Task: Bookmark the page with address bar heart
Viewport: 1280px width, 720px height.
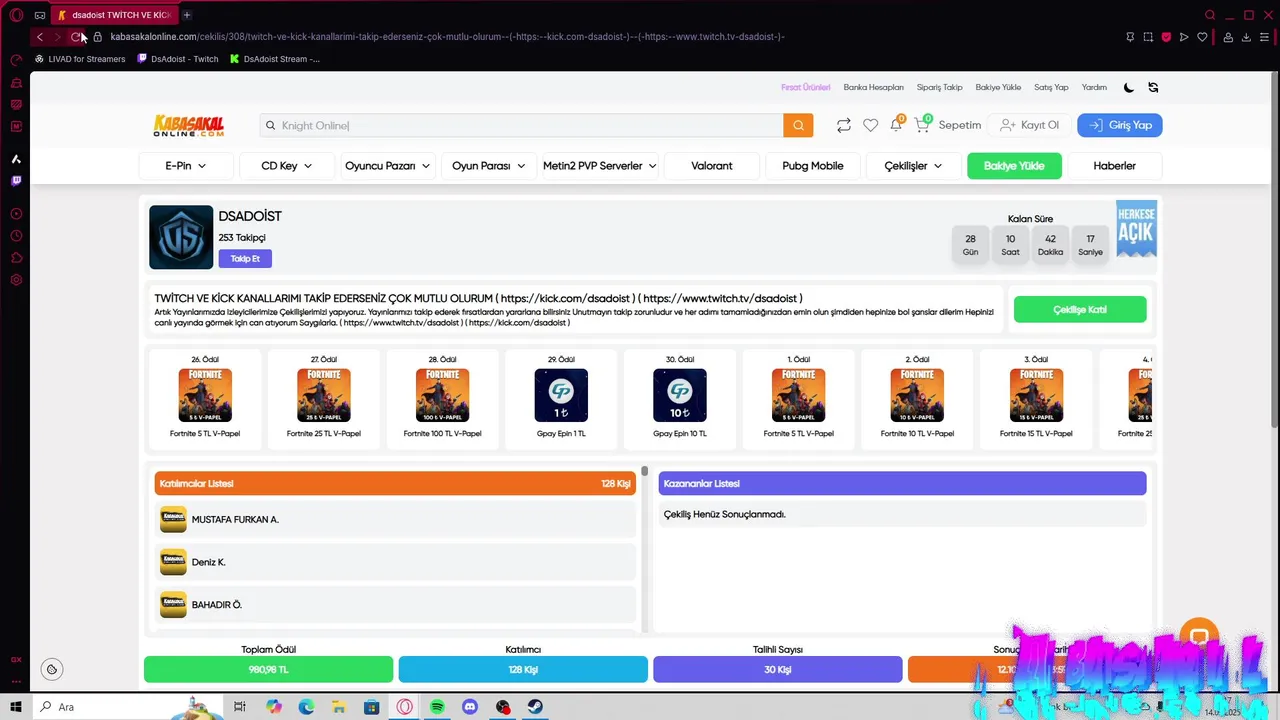Action: (1202, 37)
